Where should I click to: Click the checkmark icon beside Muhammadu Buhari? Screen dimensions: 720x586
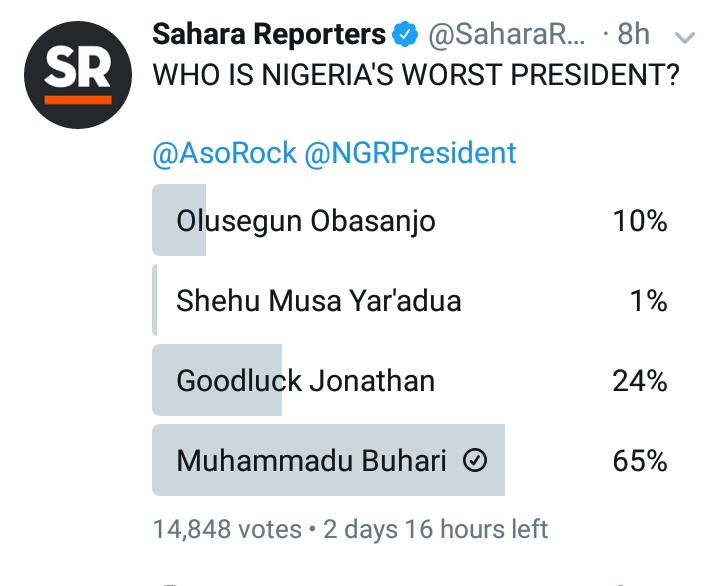pos(476,460)
